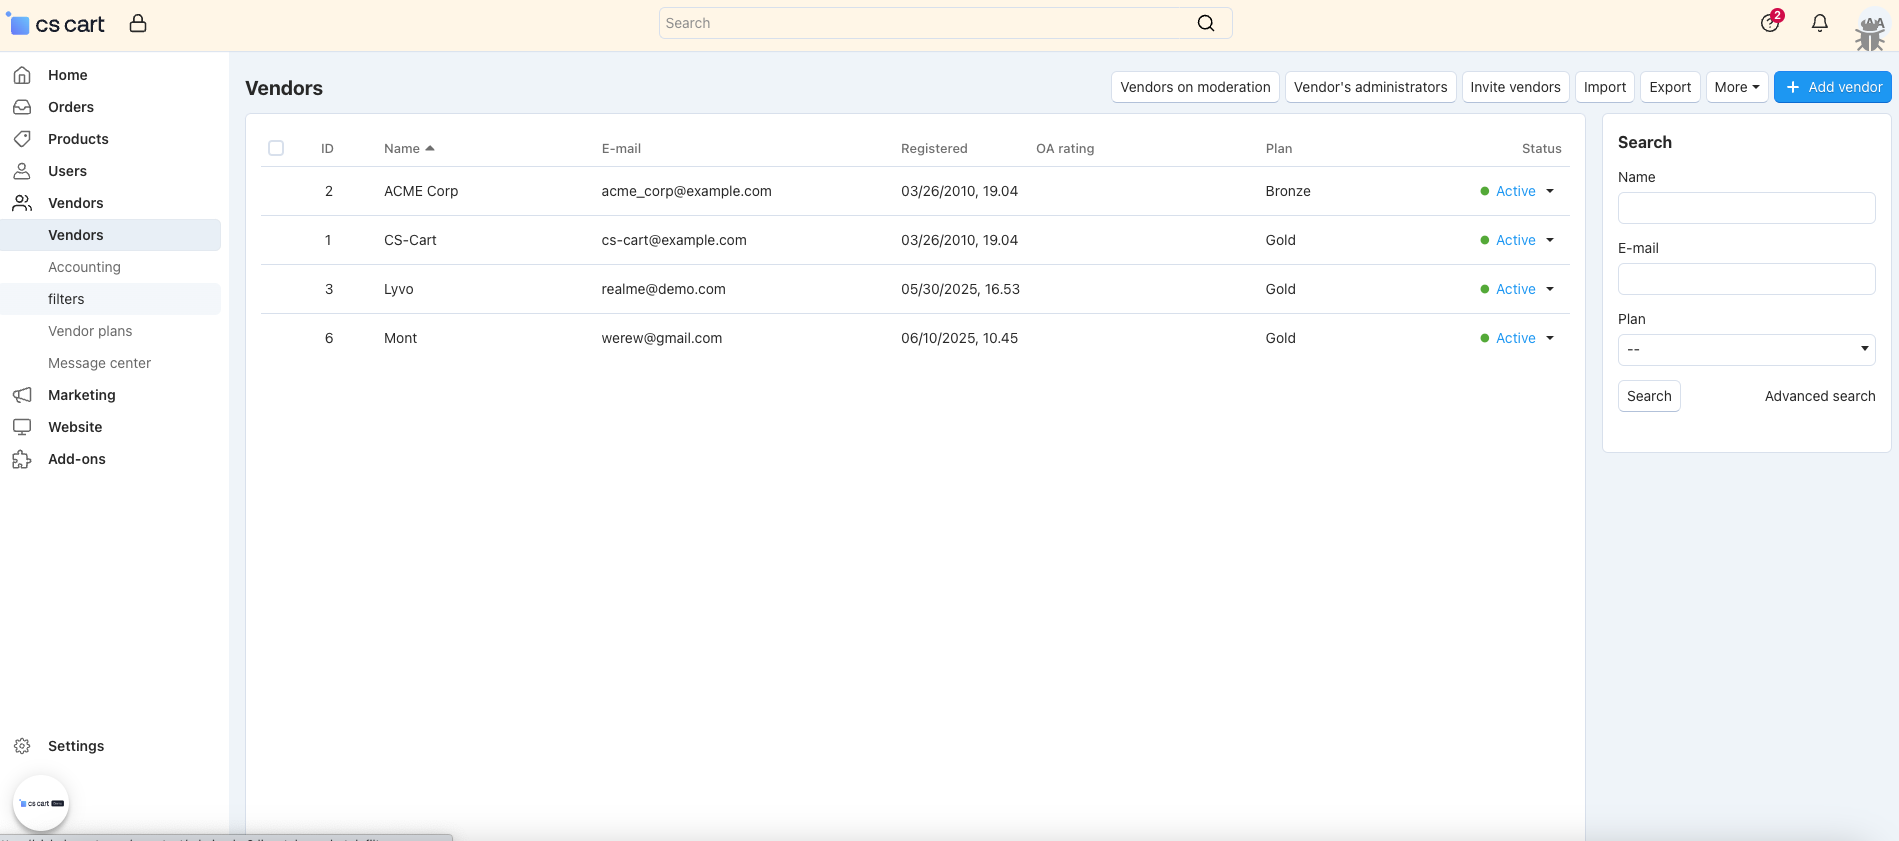Select the filters submenu item

[x=66, y=299]
